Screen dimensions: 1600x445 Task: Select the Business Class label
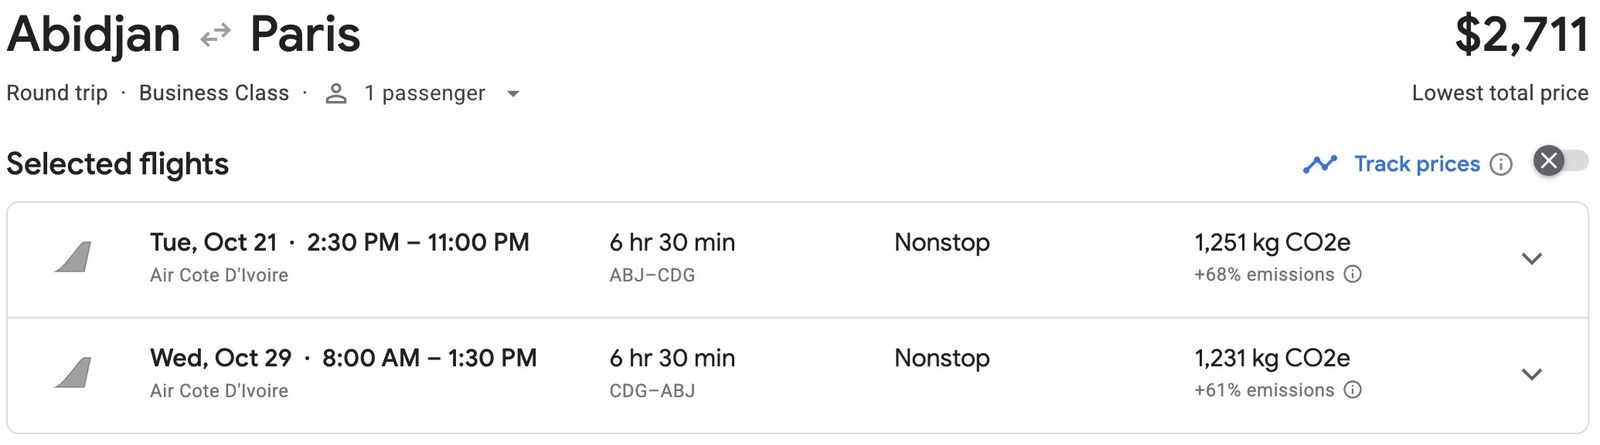point(214,93)
